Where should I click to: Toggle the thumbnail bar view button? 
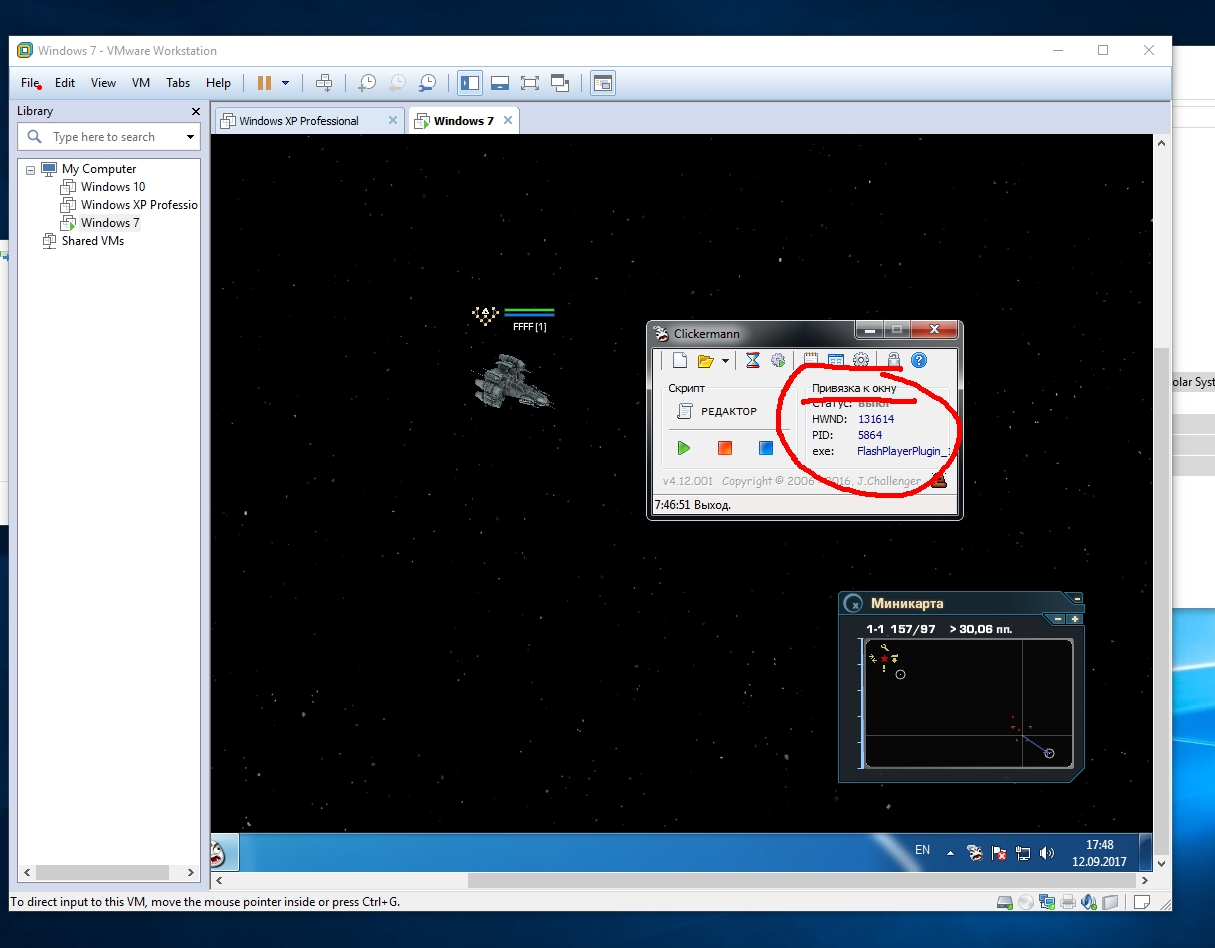click(500, 83)
